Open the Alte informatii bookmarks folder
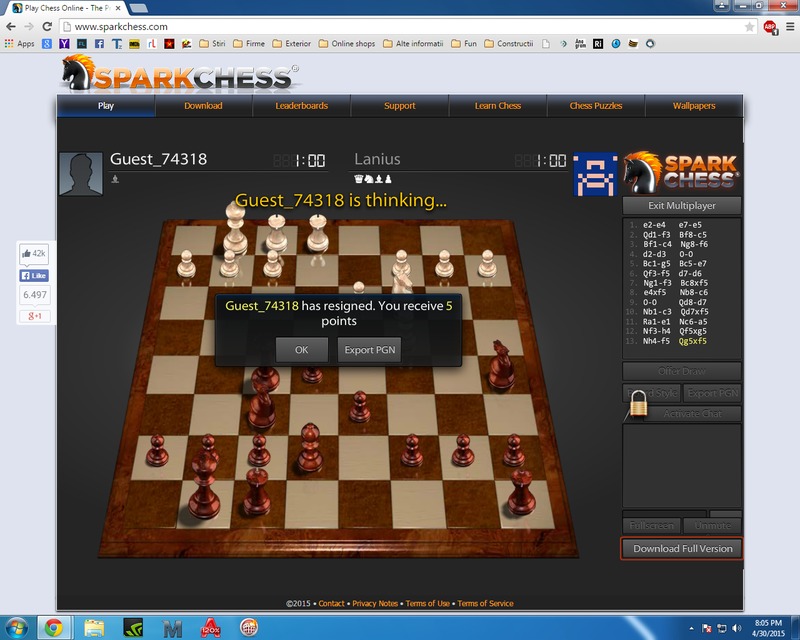Screen dimensions: 800x640 coord(413,44)
